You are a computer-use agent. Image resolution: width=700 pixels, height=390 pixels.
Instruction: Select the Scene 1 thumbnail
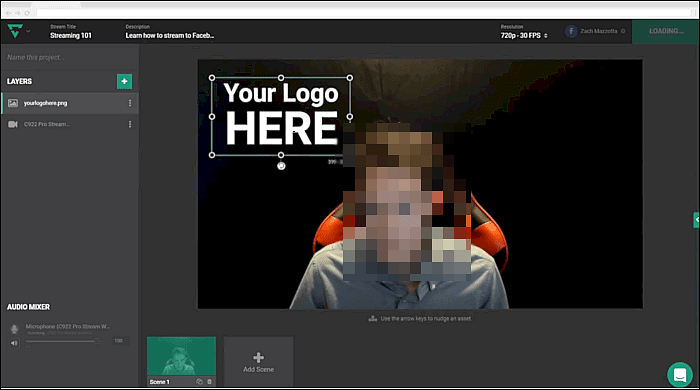(181, 356)
